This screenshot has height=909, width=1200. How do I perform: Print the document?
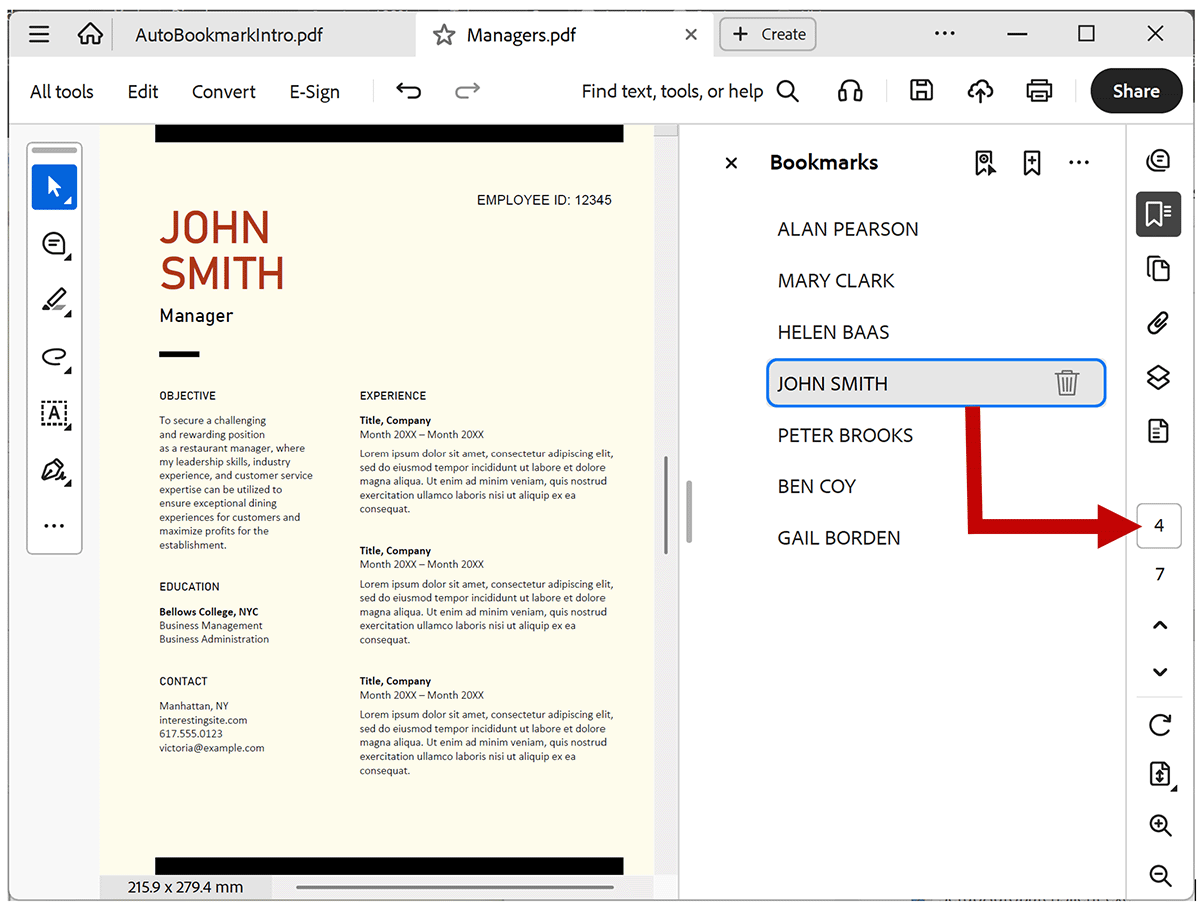coord(1039,91)
